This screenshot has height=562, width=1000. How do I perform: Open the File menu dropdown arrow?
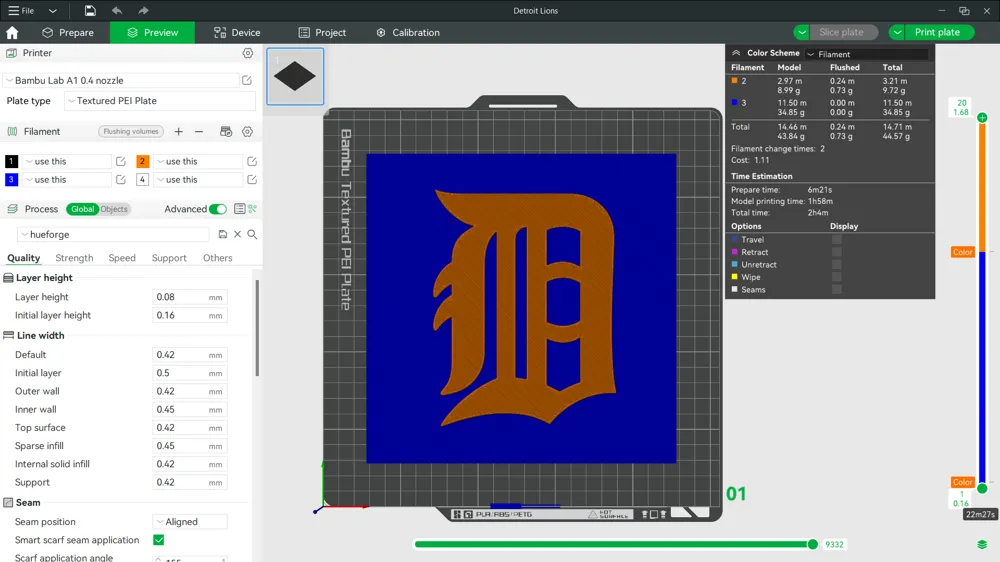pyautogui.click(x=53, y=10)
